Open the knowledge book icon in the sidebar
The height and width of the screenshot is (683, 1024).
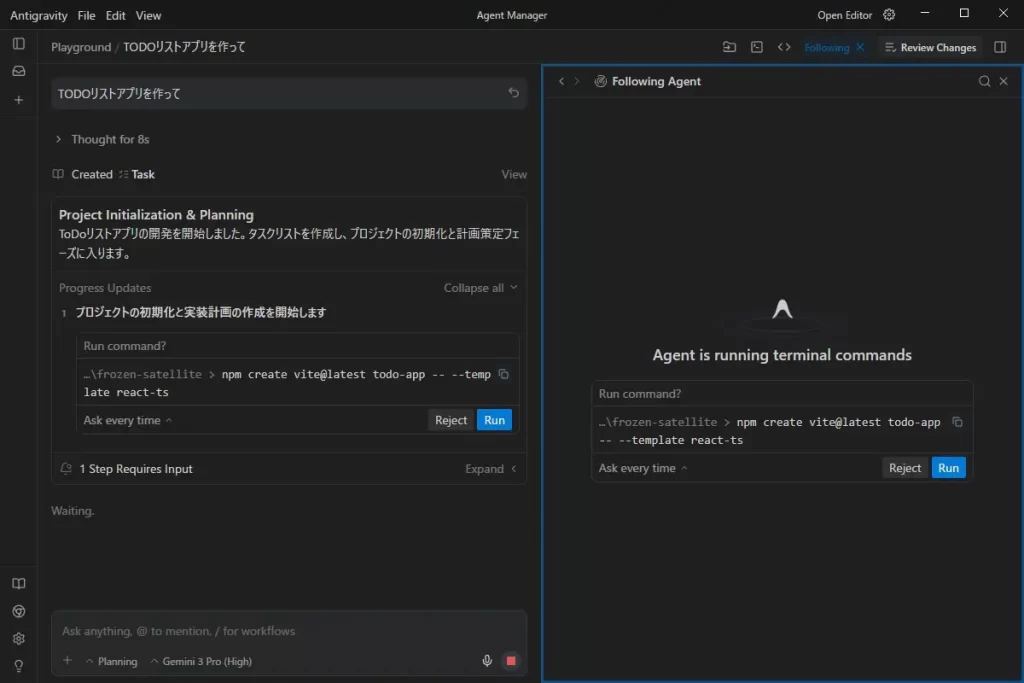[x=19, y=584]
